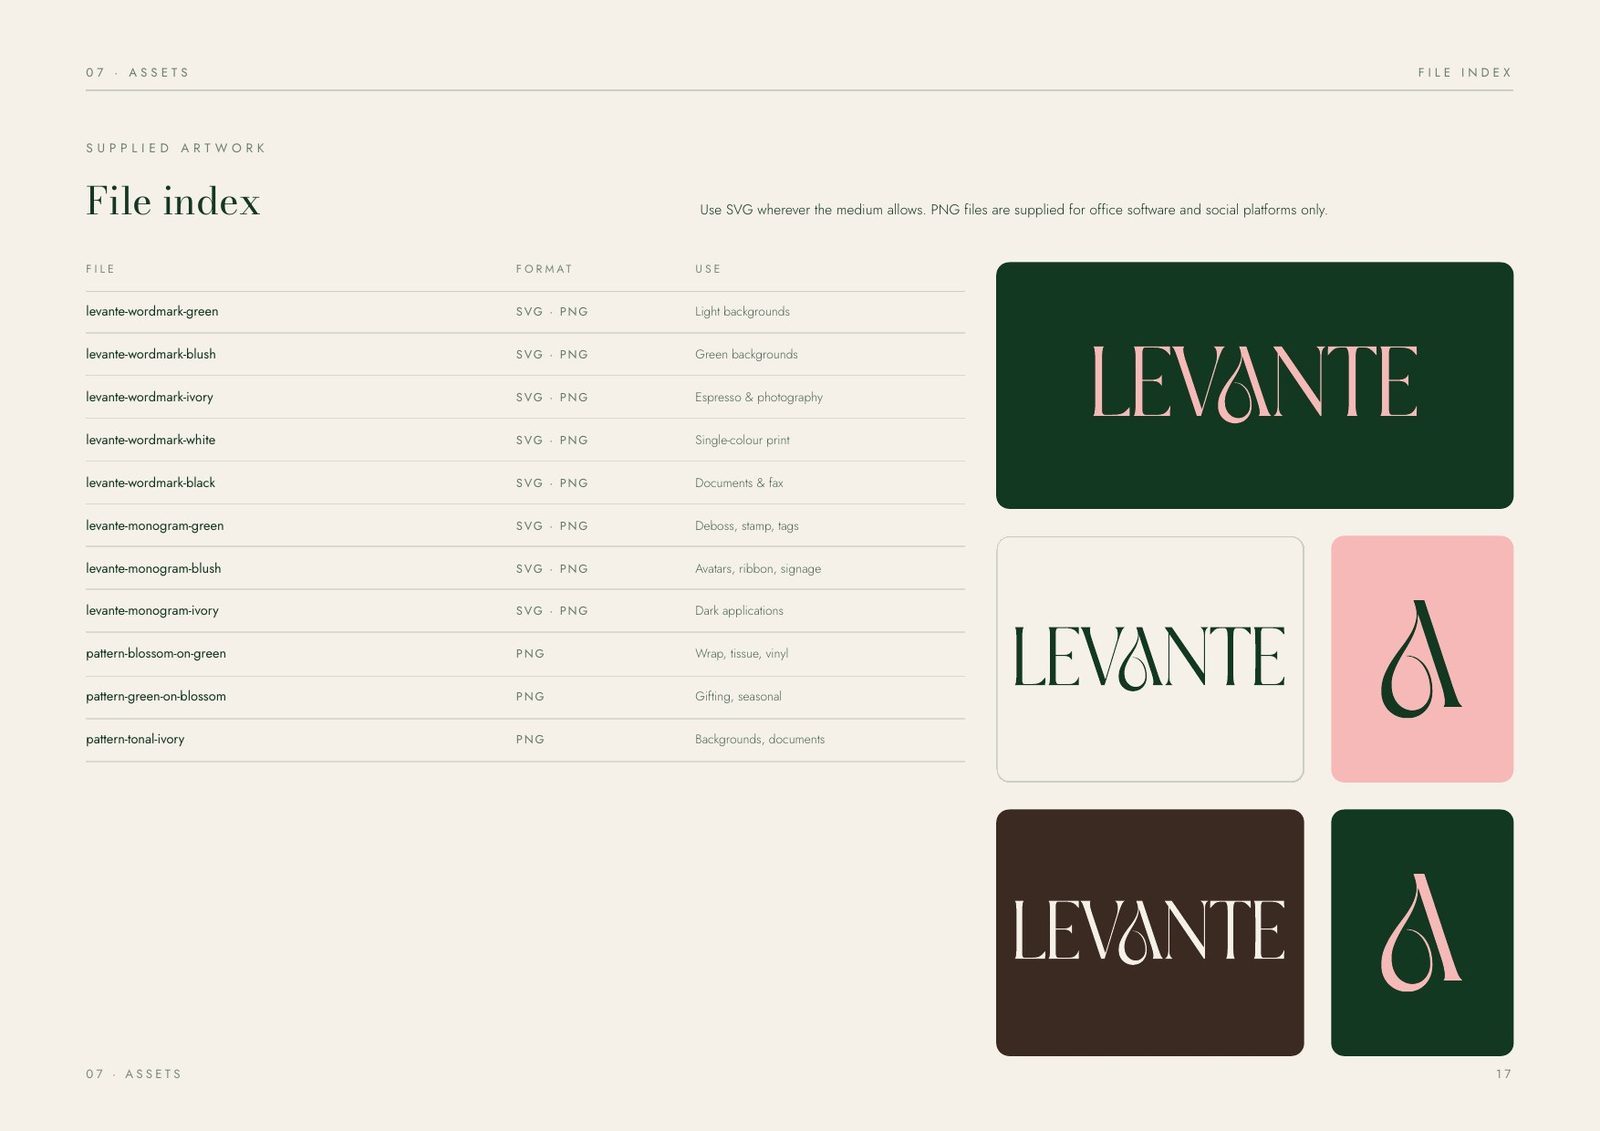Click file name pattern-tonal-ivory

click(135, 740)
